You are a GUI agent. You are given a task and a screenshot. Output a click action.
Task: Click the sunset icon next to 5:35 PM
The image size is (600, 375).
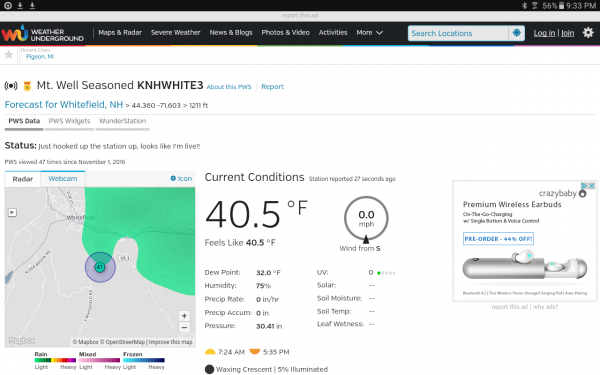pyautogui.click(x=254, y=352)
